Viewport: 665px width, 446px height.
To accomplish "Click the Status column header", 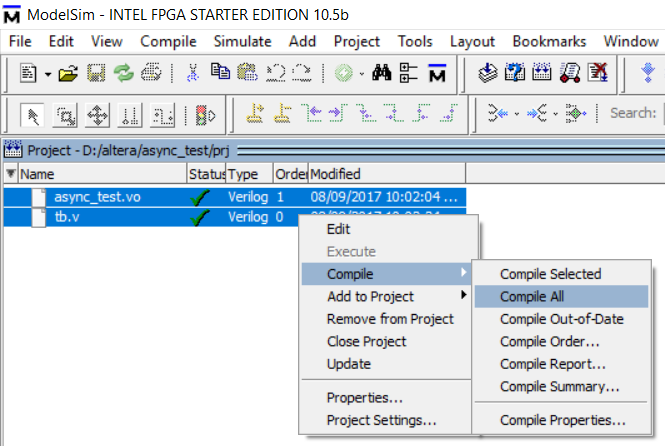I will pyautogui.click(x=205, y=174).
